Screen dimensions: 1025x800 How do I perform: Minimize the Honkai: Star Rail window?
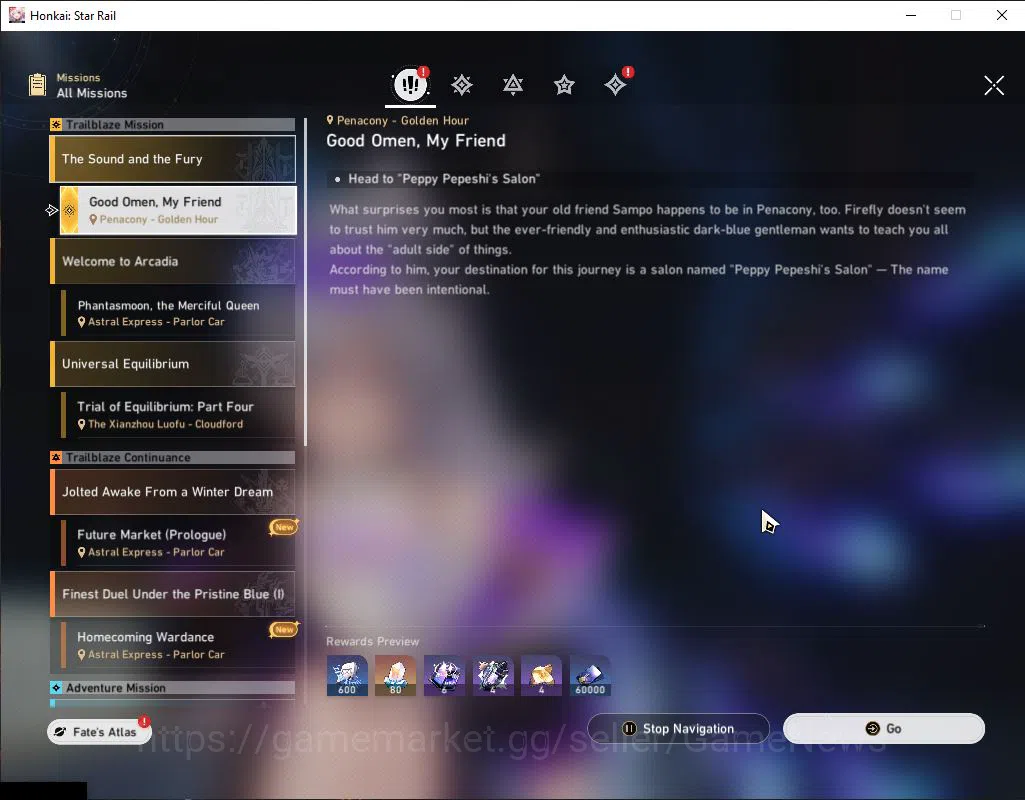click(911, 15)
